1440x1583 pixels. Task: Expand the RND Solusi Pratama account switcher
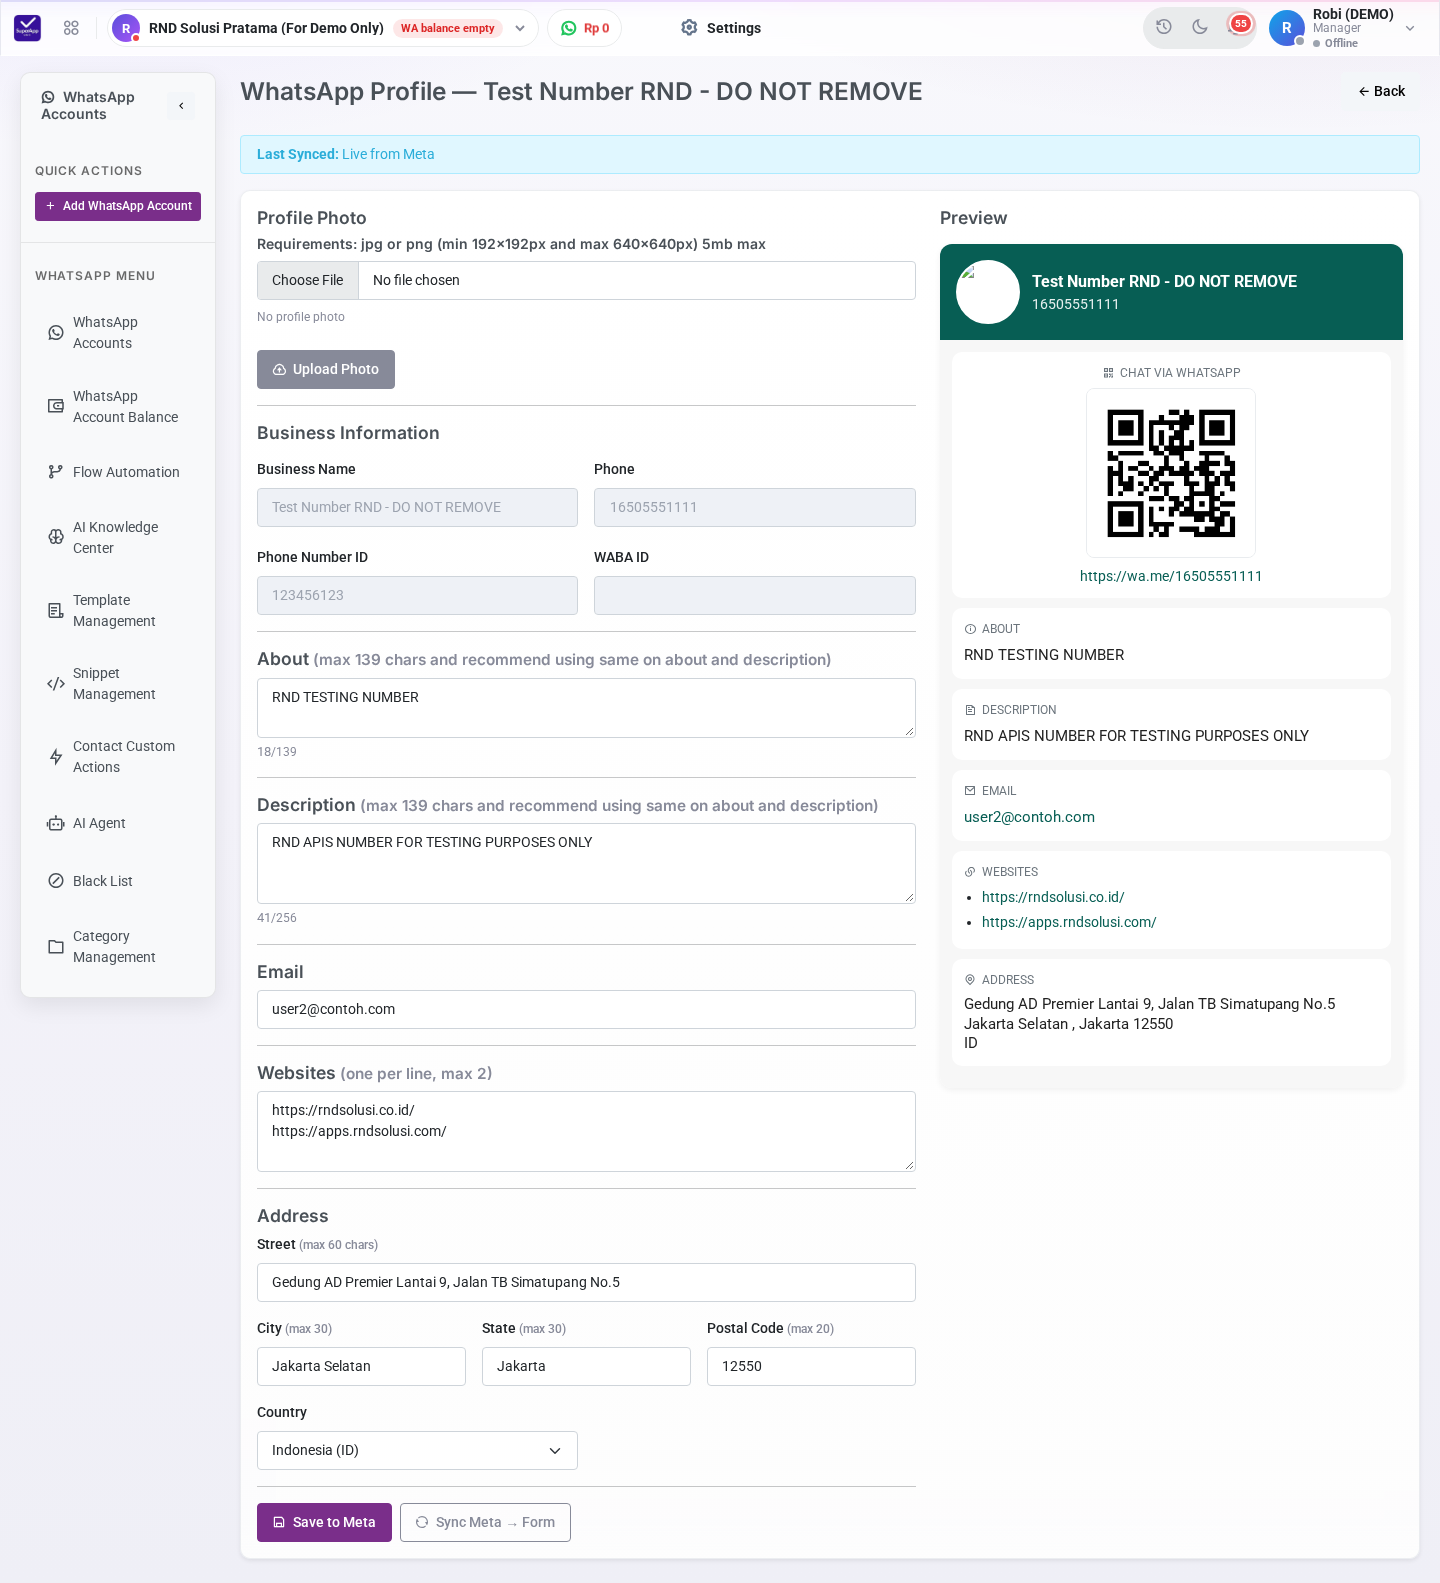point(323,28)
